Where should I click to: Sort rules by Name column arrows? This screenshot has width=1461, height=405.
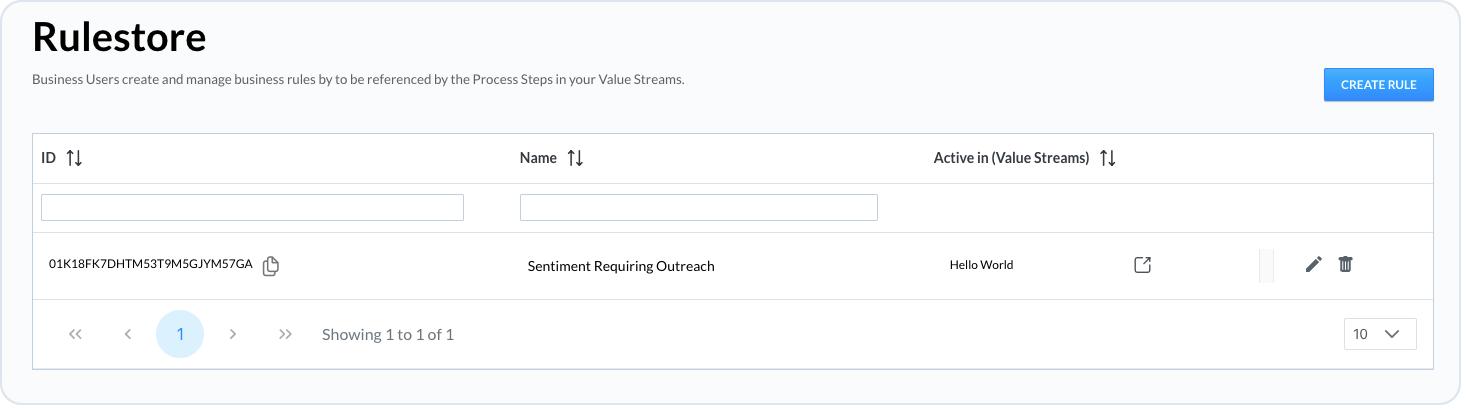tap(575, 158)
